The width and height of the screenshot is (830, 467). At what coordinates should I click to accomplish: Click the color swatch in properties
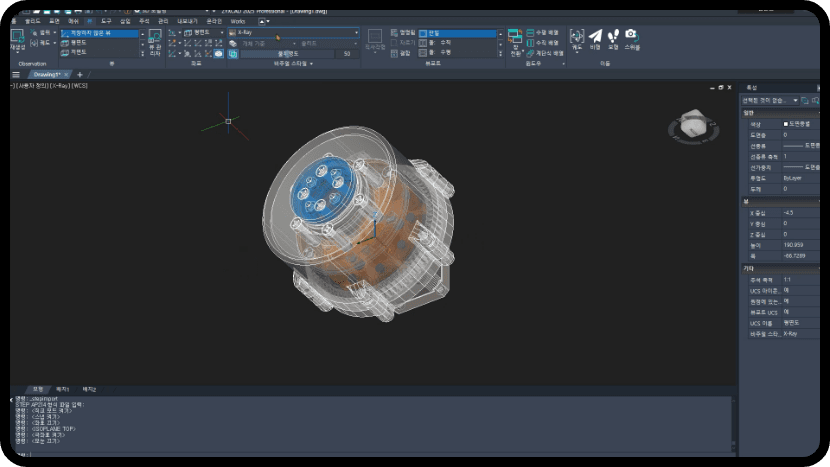click(786, 123)
